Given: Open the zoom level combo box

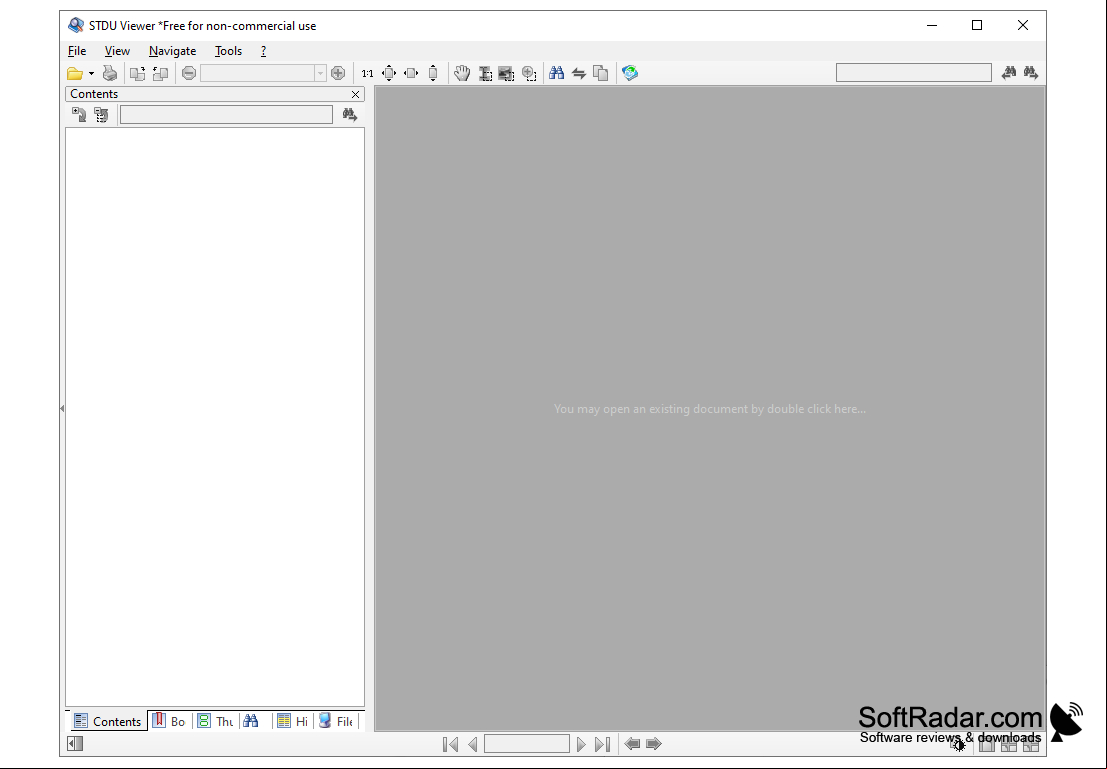Looking at the screenshot, I should pyautogui.click(x=263, y=73).
